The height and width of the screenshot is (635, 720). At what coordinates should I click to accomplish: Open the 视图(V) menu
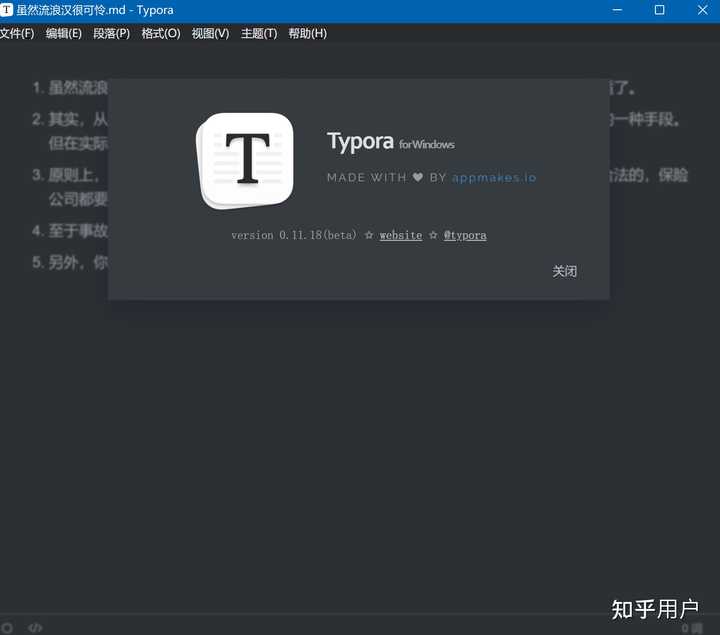pos(210,34)
